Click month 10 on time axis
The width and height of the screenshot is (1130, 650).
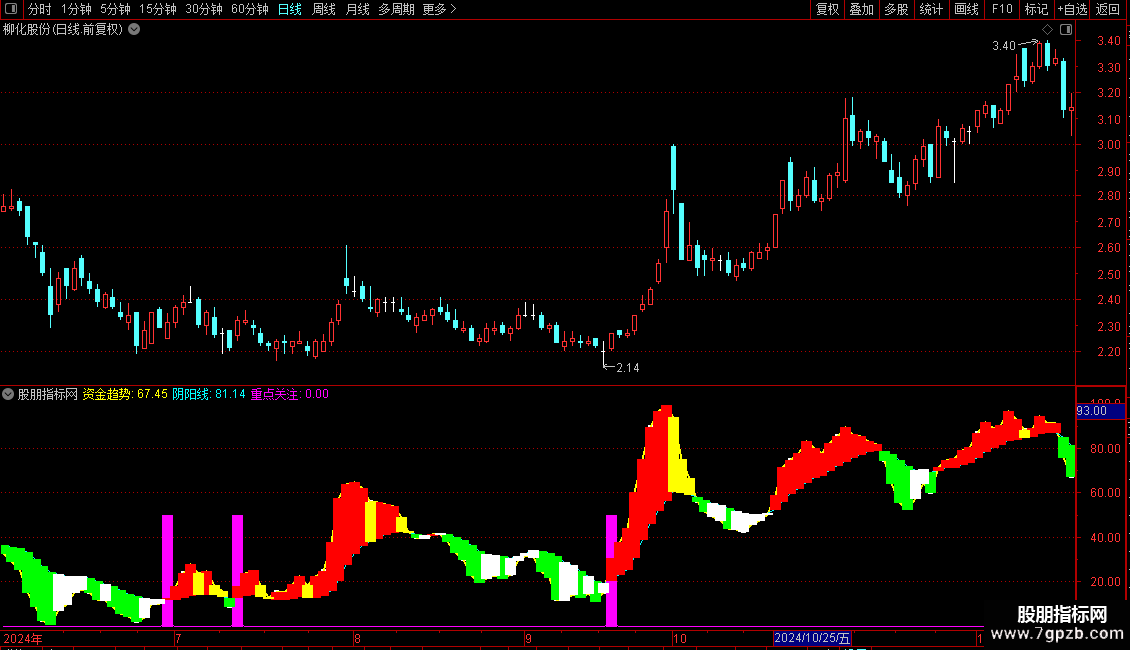pyautogui.click(x=680, y=639)
